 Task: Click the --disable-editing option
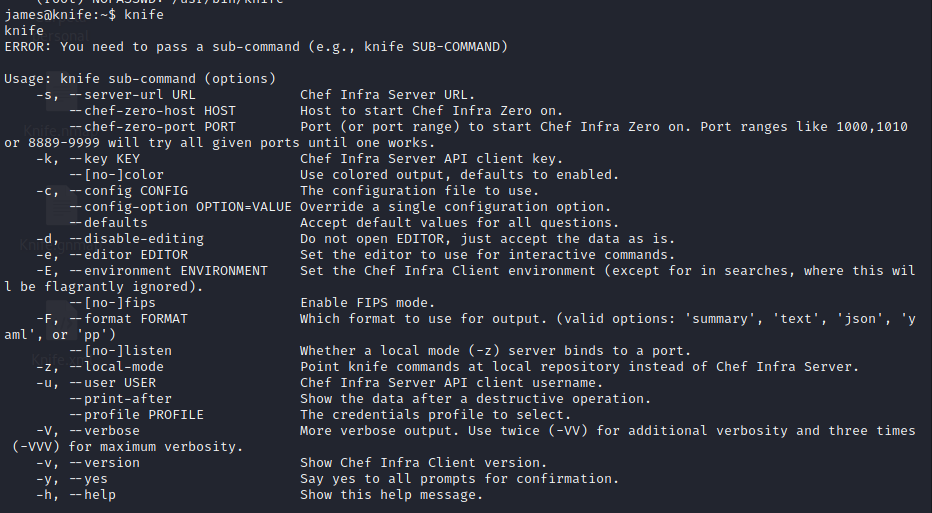coord(136,239)
